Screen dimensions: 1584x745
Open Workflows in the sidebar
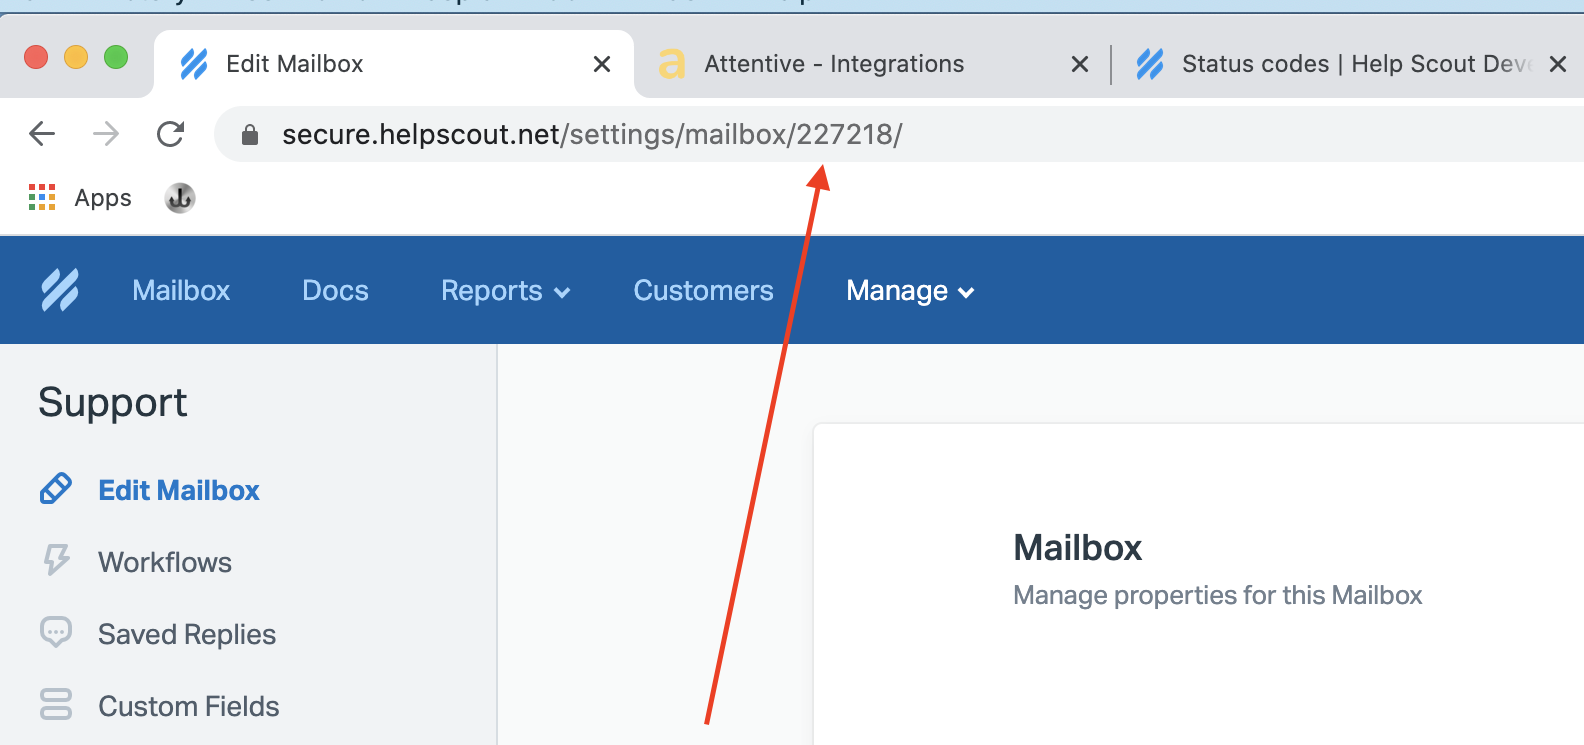(165, 562)
